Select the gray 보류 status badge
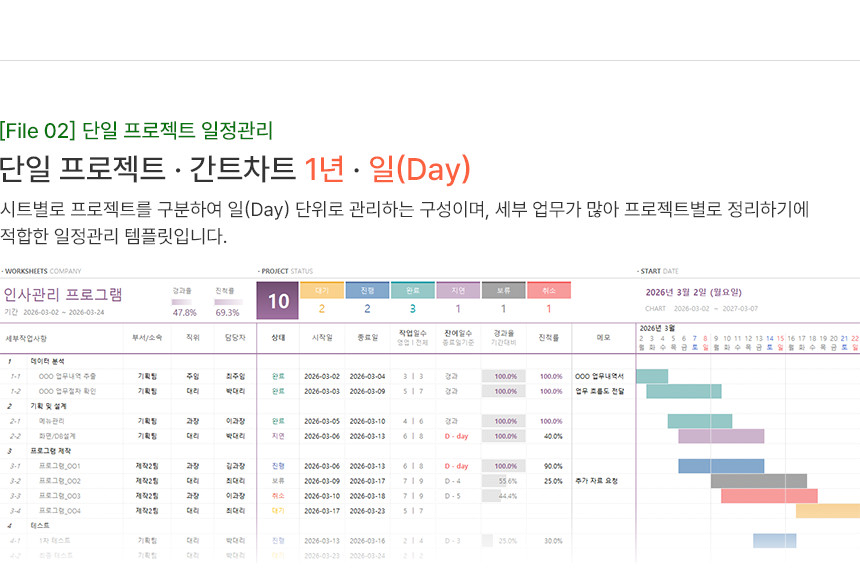This screenshot has height=570, width=860. [503, 291]
